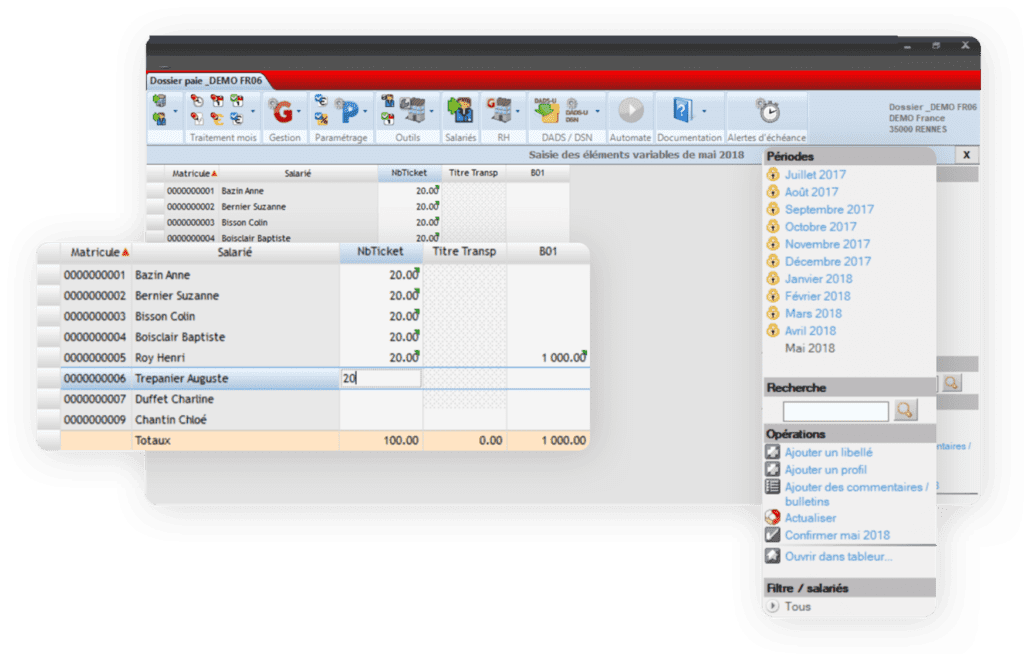Image resolution: width=1024 pixels, height=661 pixels.
Task: Click the Recherche text input field
Action: coord(835,411)
